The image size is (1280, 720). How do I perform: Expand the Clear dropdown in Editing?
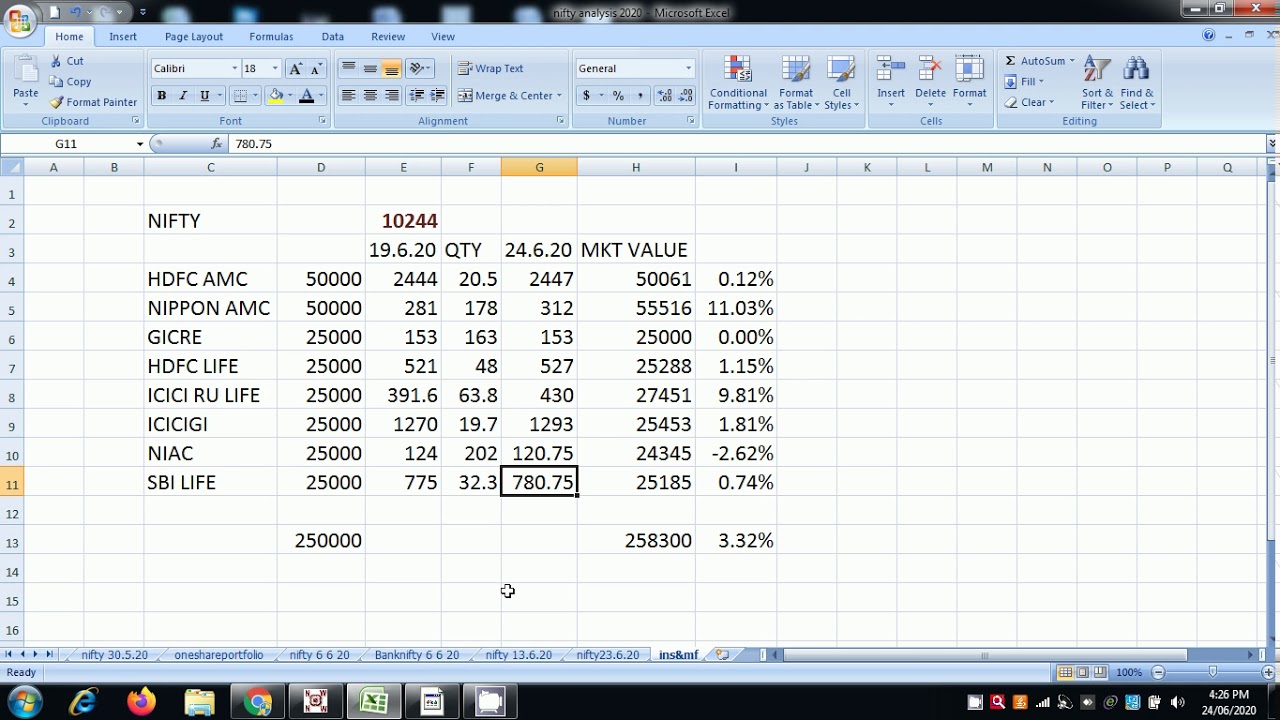click(x=1052, y=102)
